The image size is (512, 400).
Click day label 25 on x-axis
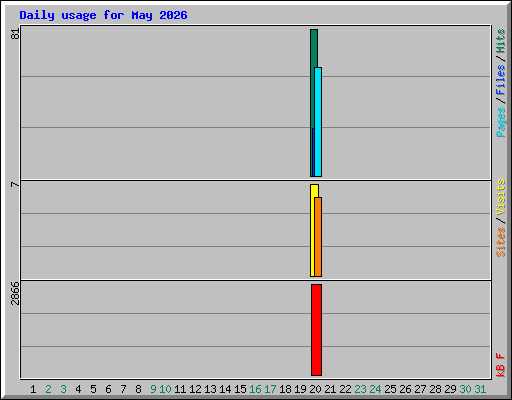390,389
